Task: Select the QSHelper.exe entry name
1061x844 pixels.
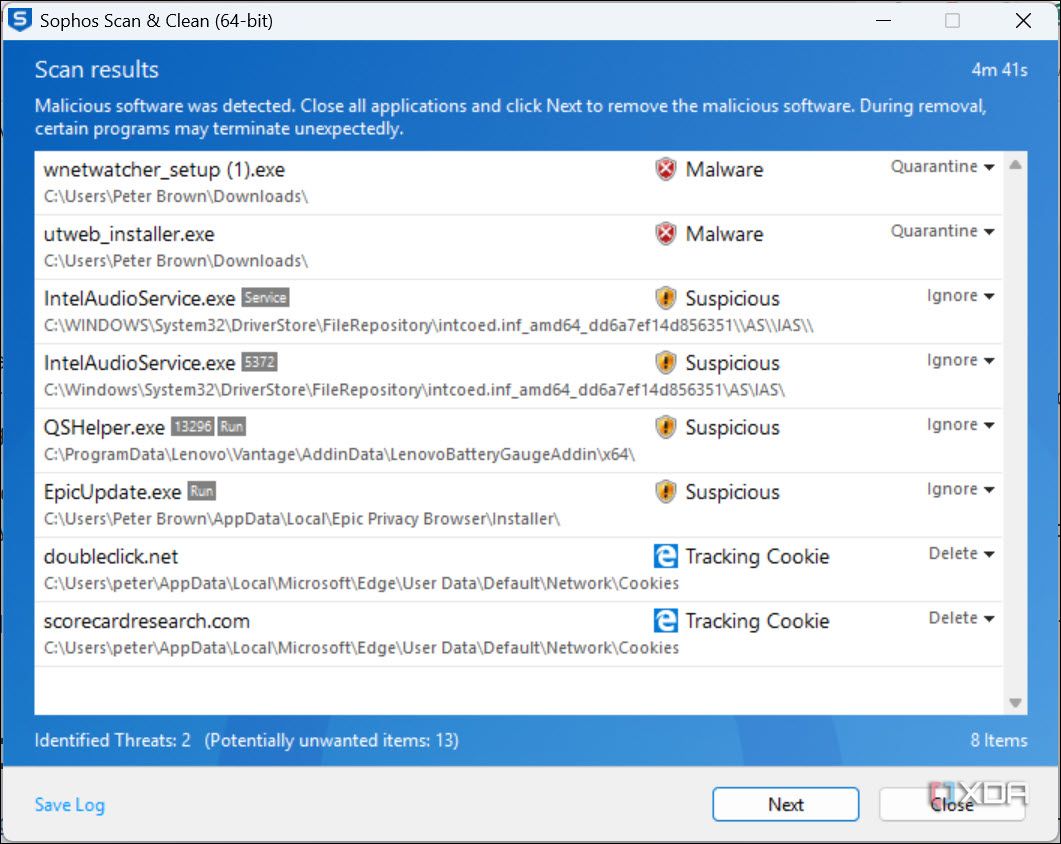Action: coord(104,427)
